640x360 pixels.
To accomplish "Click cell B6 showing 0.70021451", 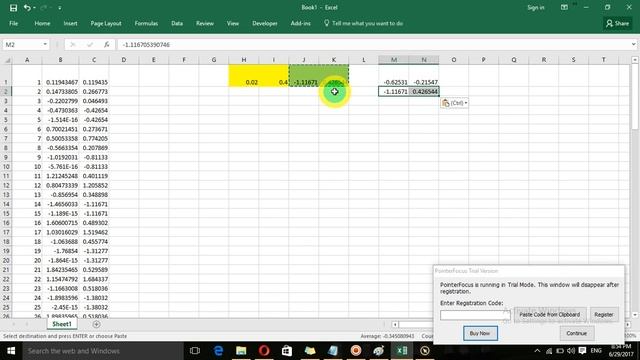I will coord(60,129).
